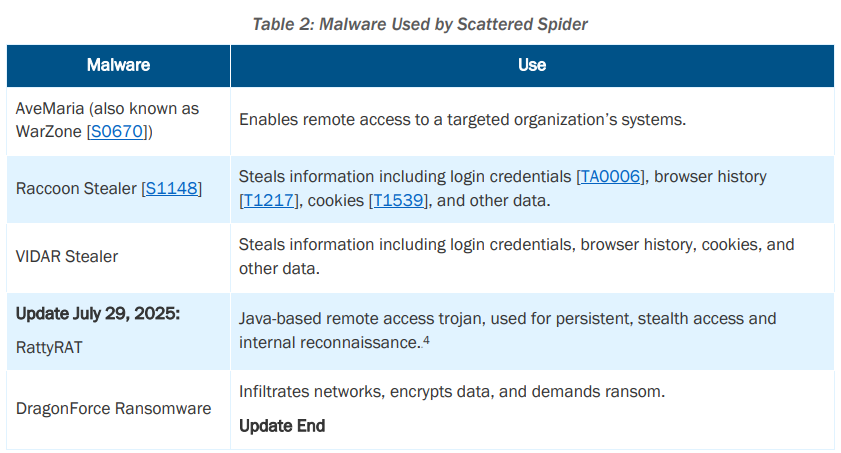Select the Use column header

(x=532, y=65)
